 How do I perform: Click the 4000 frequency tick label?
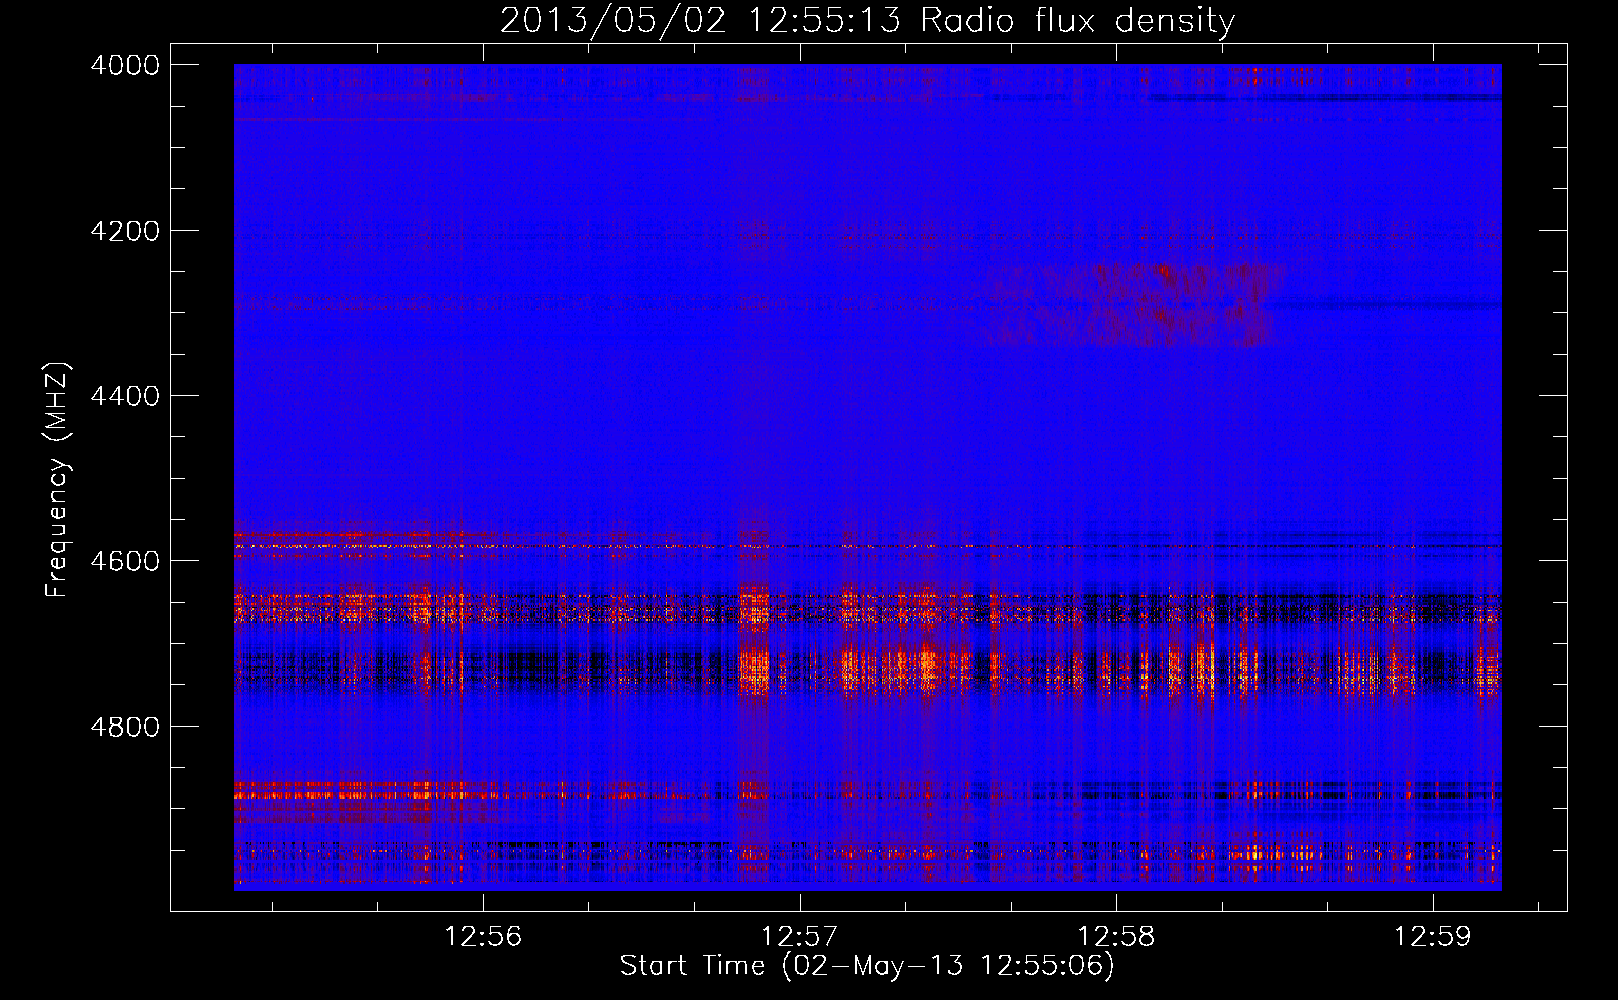click(125, 65)
